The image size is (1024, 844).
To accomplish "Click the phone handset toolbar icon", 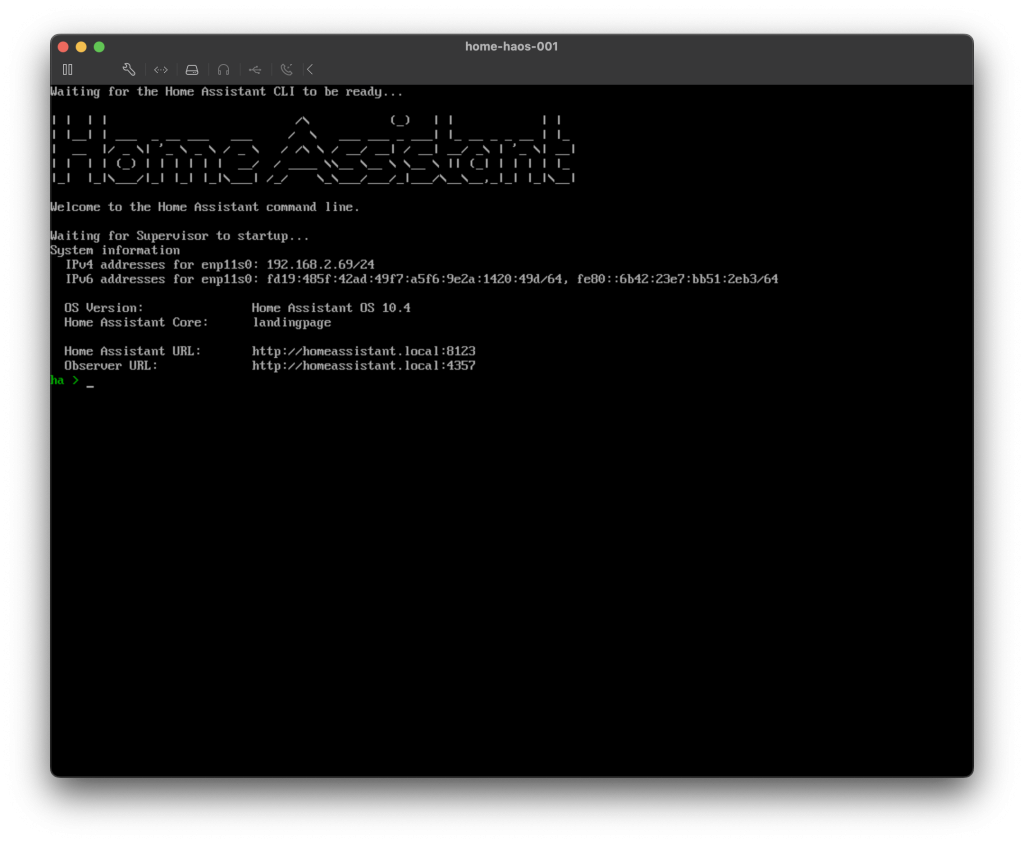I will coord(287,69).
